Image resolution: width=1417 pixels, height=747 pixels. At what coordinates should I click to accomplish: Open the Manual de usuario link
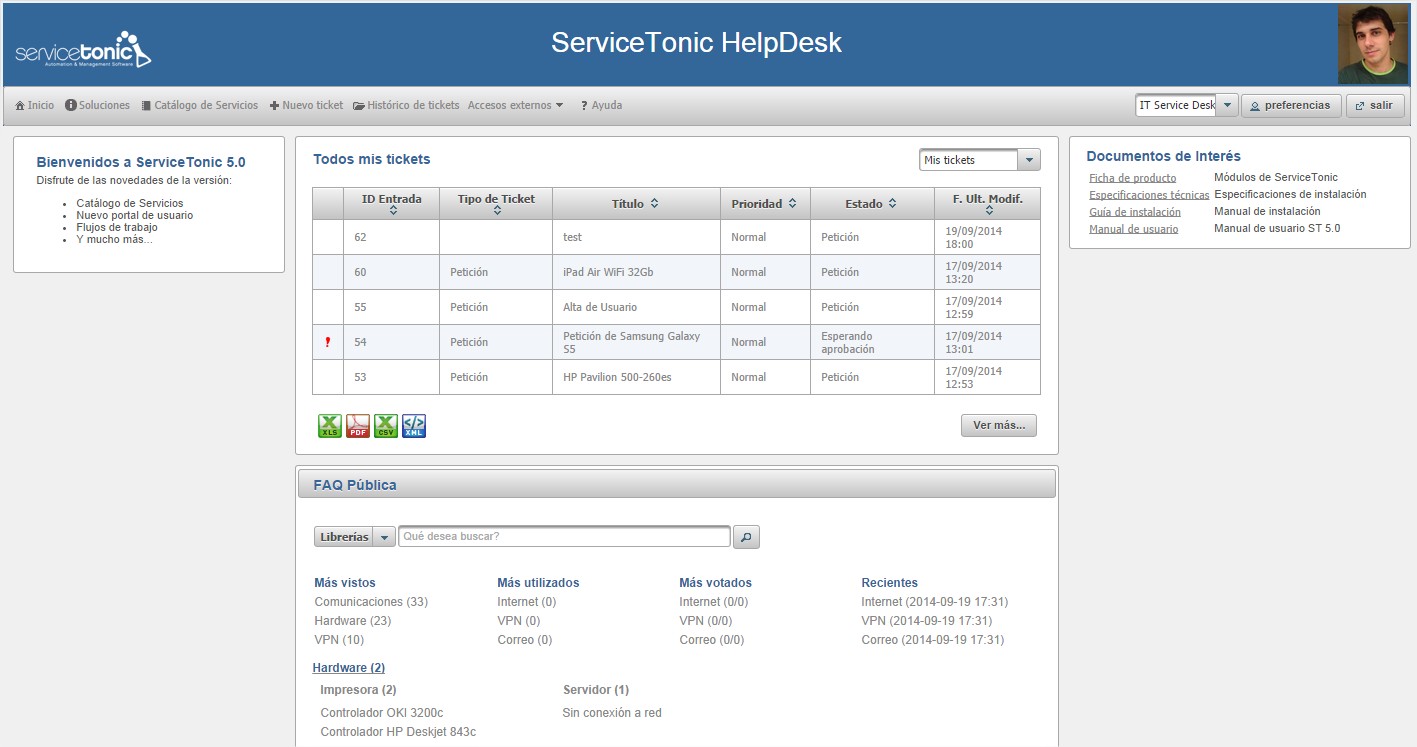(x=1133, y=229)
